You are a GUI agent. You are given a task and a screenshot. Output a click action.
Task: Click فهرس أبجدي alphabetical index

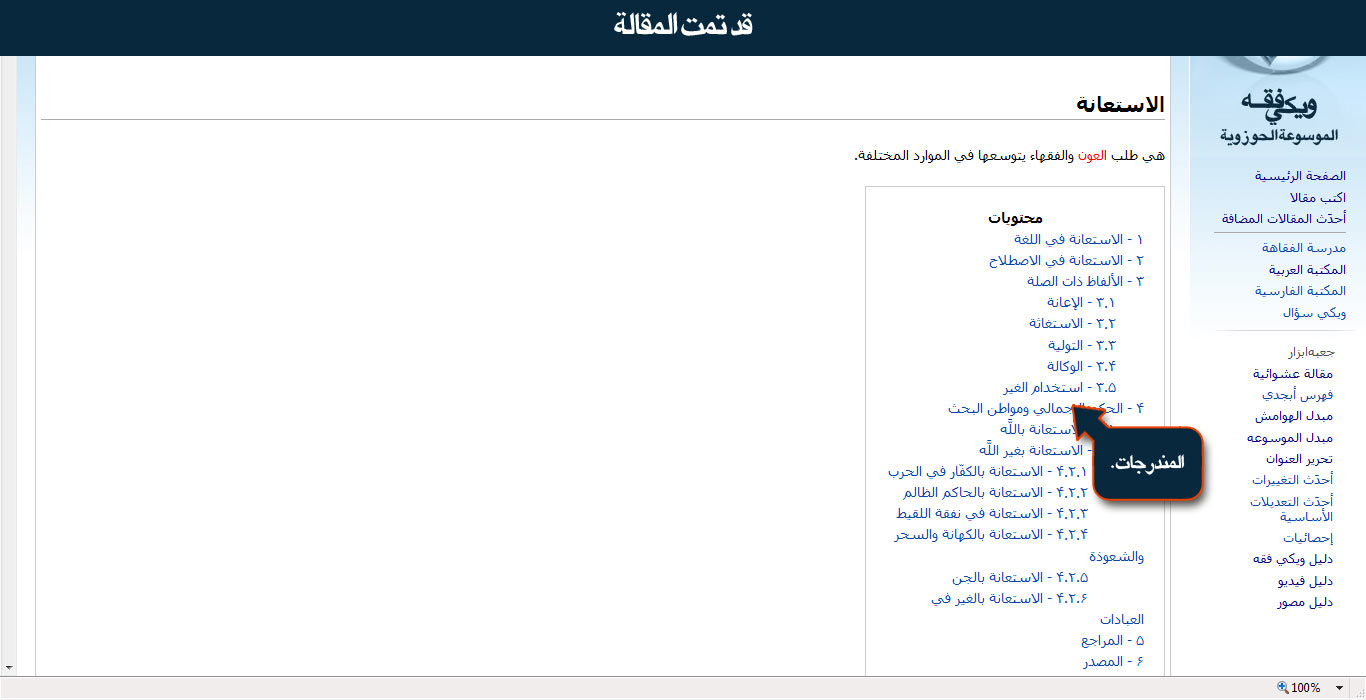pyautogui.click(x=1297, y=395)
